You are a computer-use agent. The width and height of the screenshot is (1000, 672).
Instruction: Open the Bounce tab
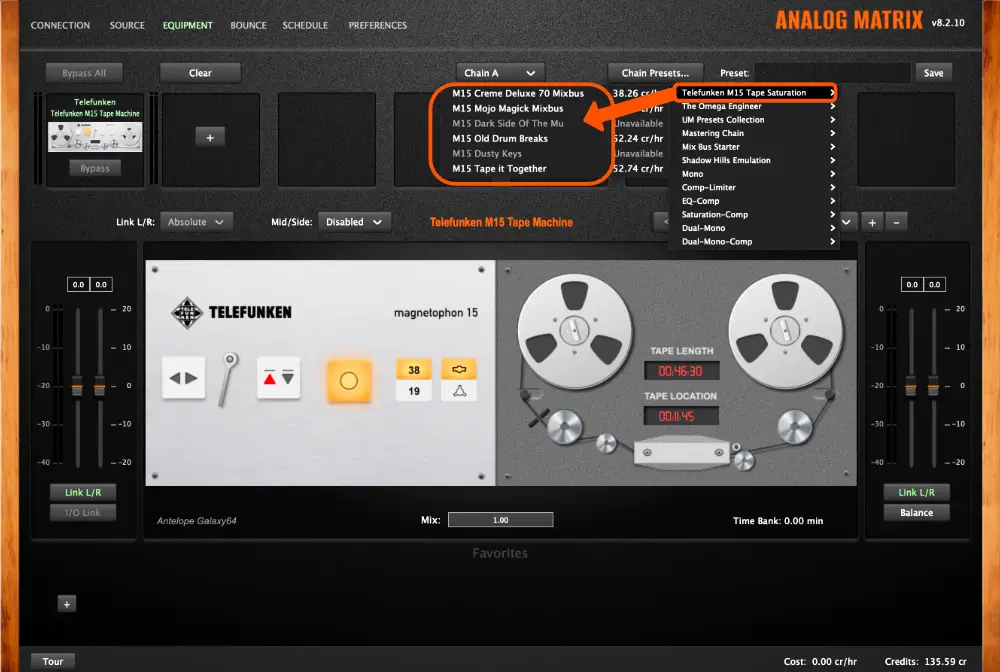click(x=248, y=26)
